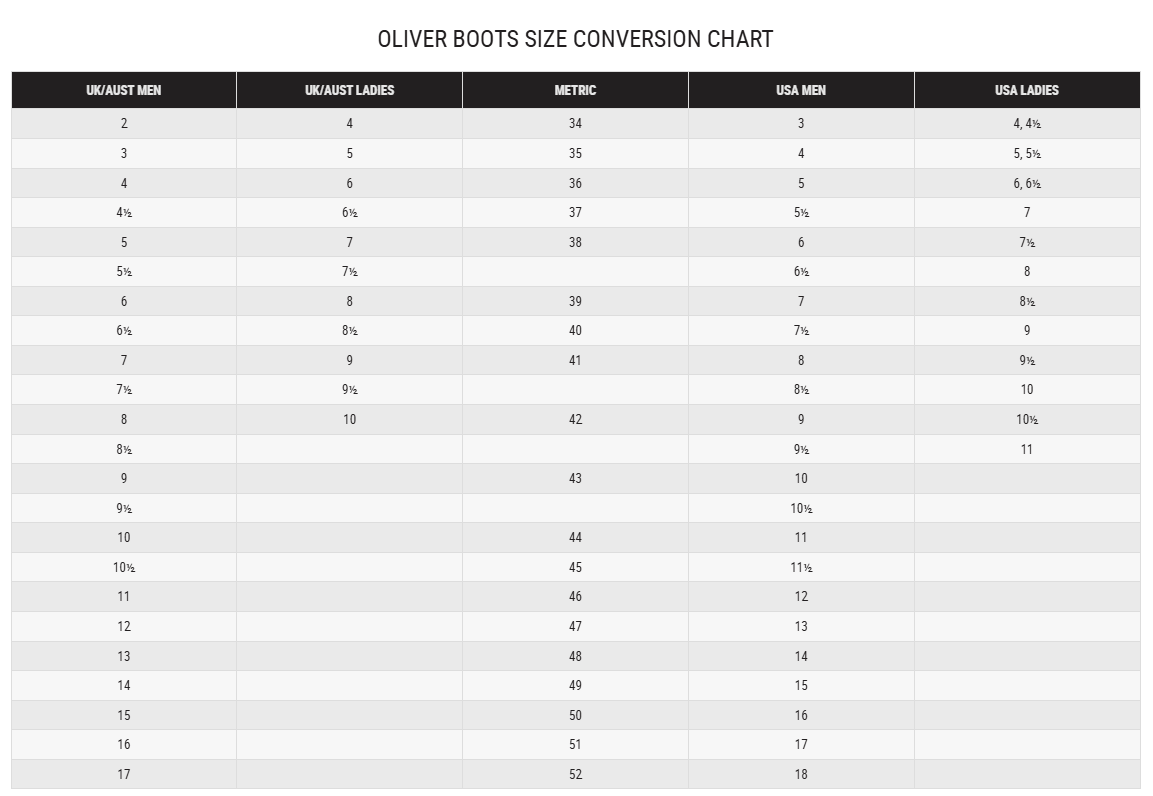The height and width of the screenshot is (796, 1153).
Task: Select USA Ladies 6, 6½ cell
Action: point(1027,183)
